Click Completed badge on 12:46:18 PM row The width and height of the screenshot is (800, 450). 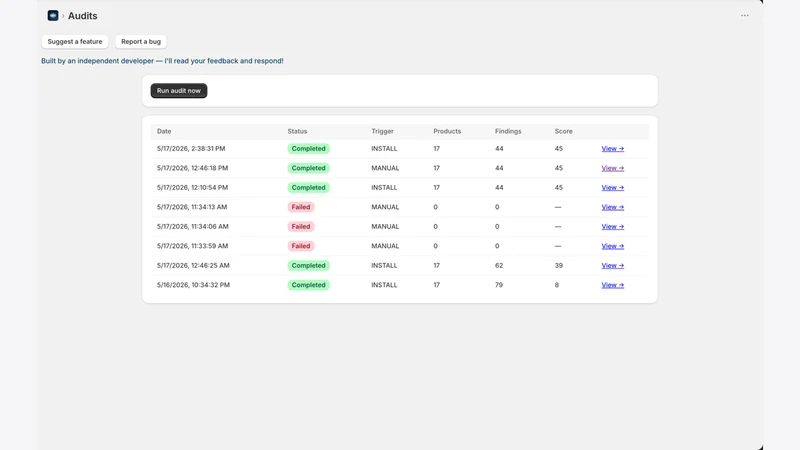point(308,168)
